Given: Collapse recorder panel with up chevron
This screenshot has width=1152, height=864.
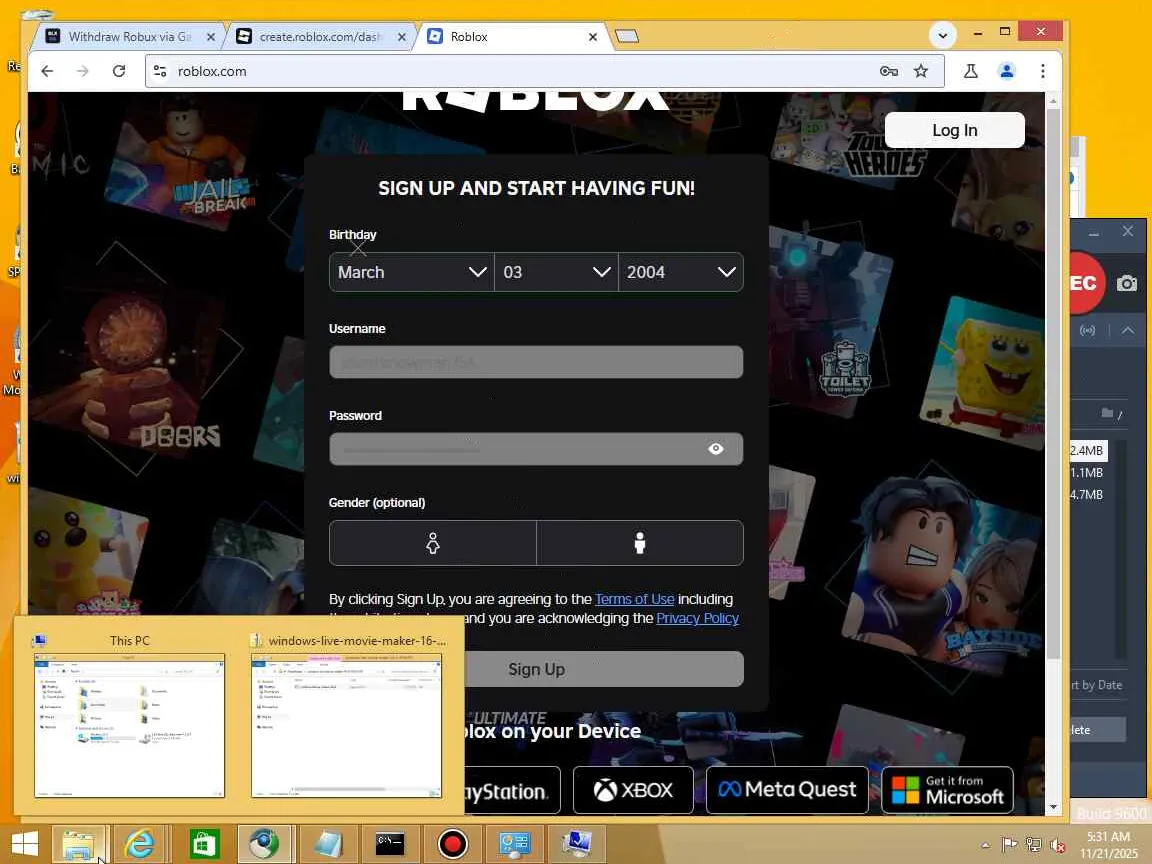Looking at the screenshot, I should [1127, 331].
